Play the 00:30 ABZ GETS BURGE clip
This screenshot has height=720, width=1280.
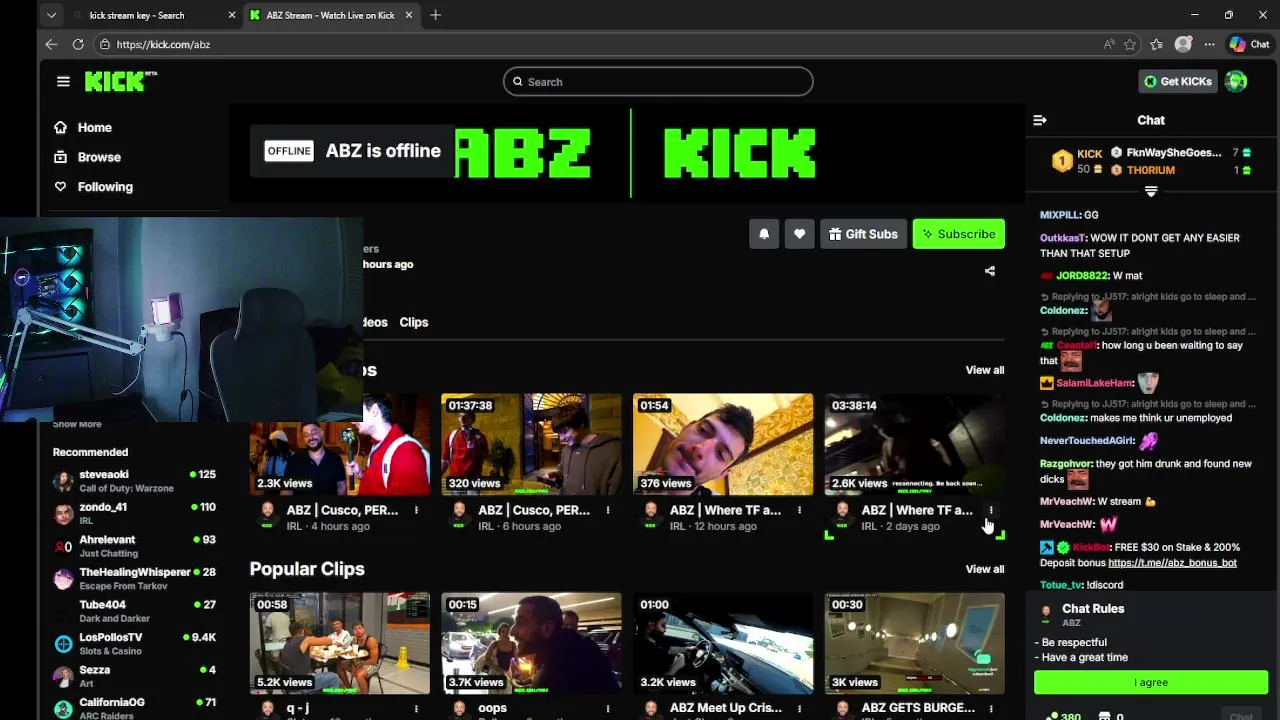tap(915, 644)
